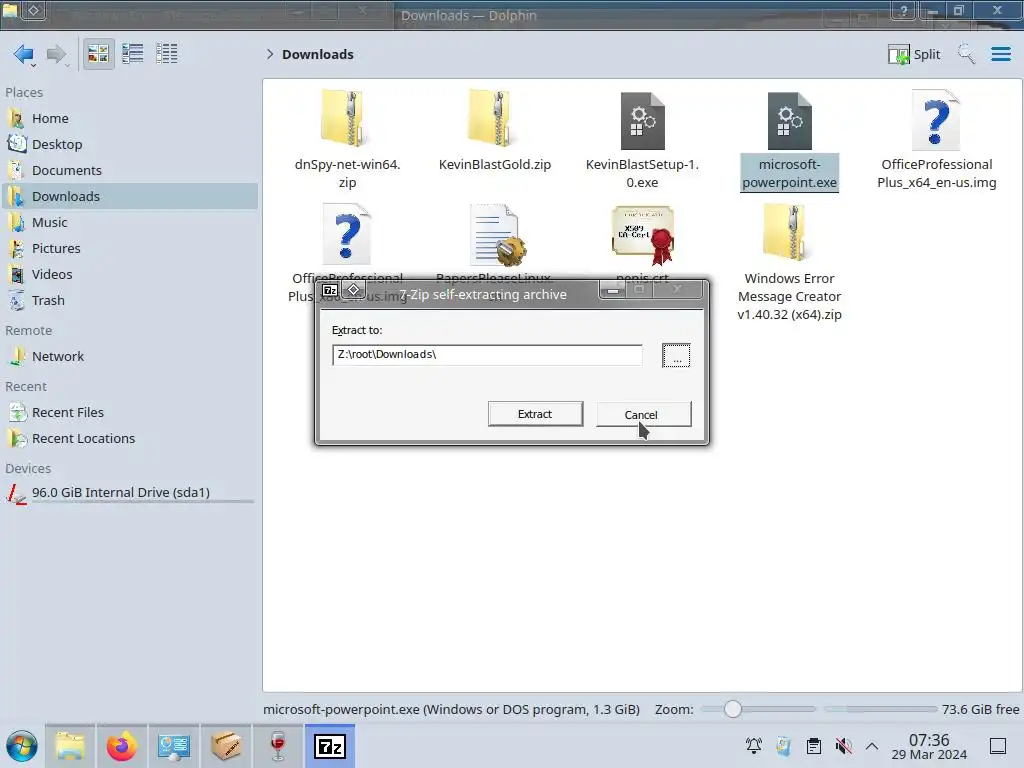The width and height of the screenshot is (1024, 768).
Task: Open Music in Places
Action: 129,223
